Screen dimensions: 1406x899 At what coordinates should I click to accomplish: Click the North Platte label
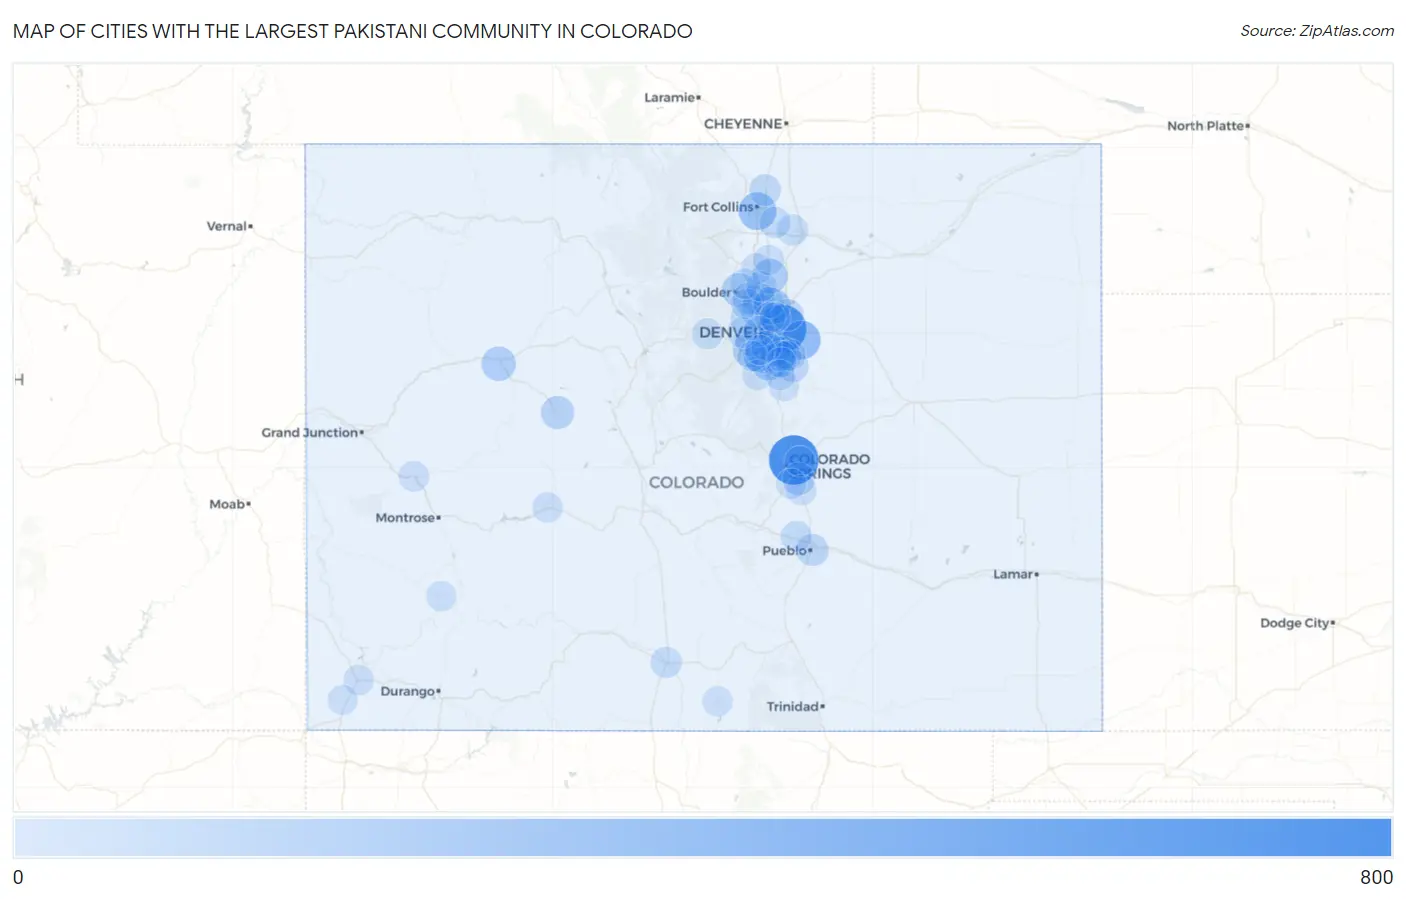pyautogui.click(x=1206, y=126)
